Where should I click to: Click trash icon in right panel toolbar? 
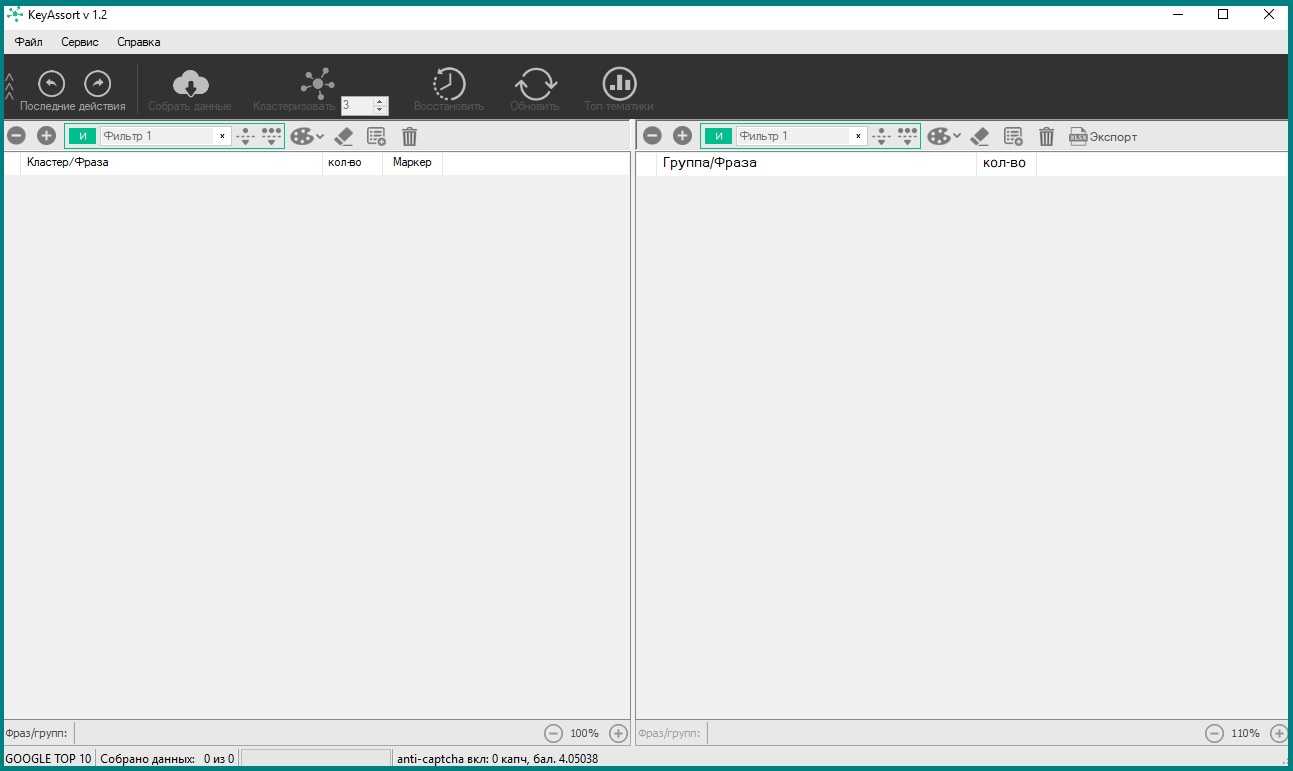[x=1046, y=137]
